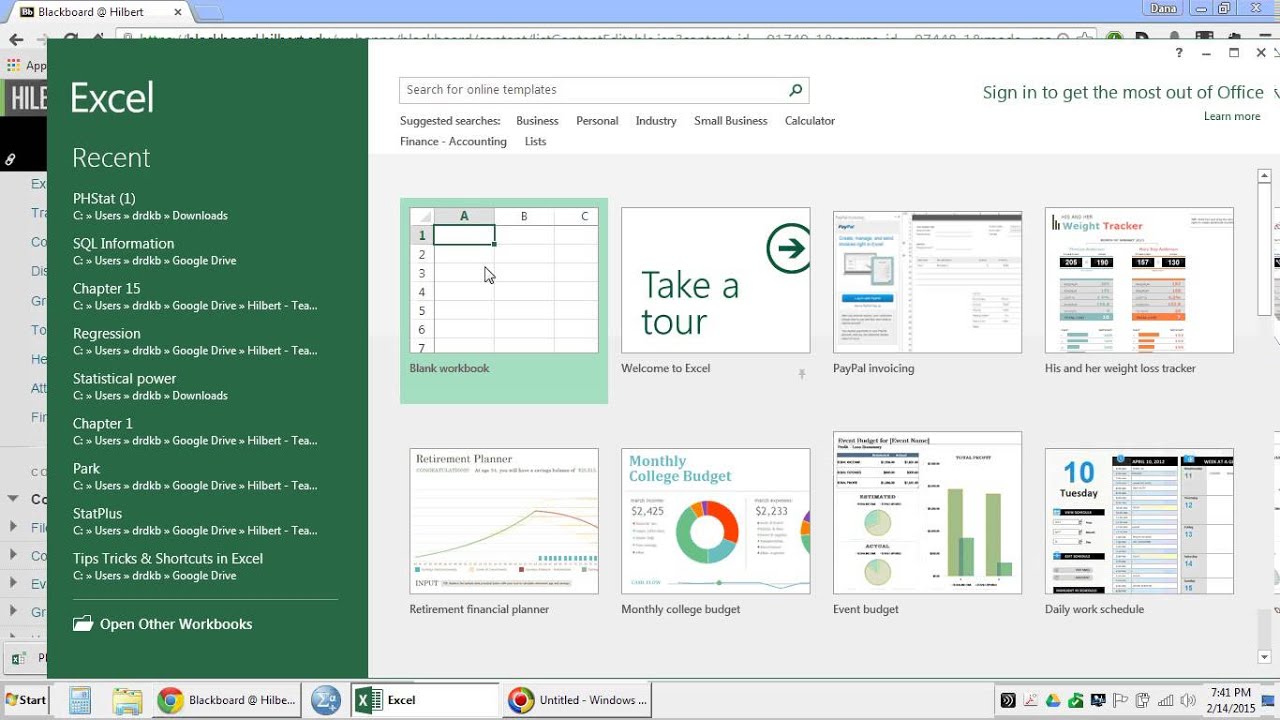Click Sign in to get the most out of Office
Viewport: 1280px width, 720px height.
[x=1123, y=92]
